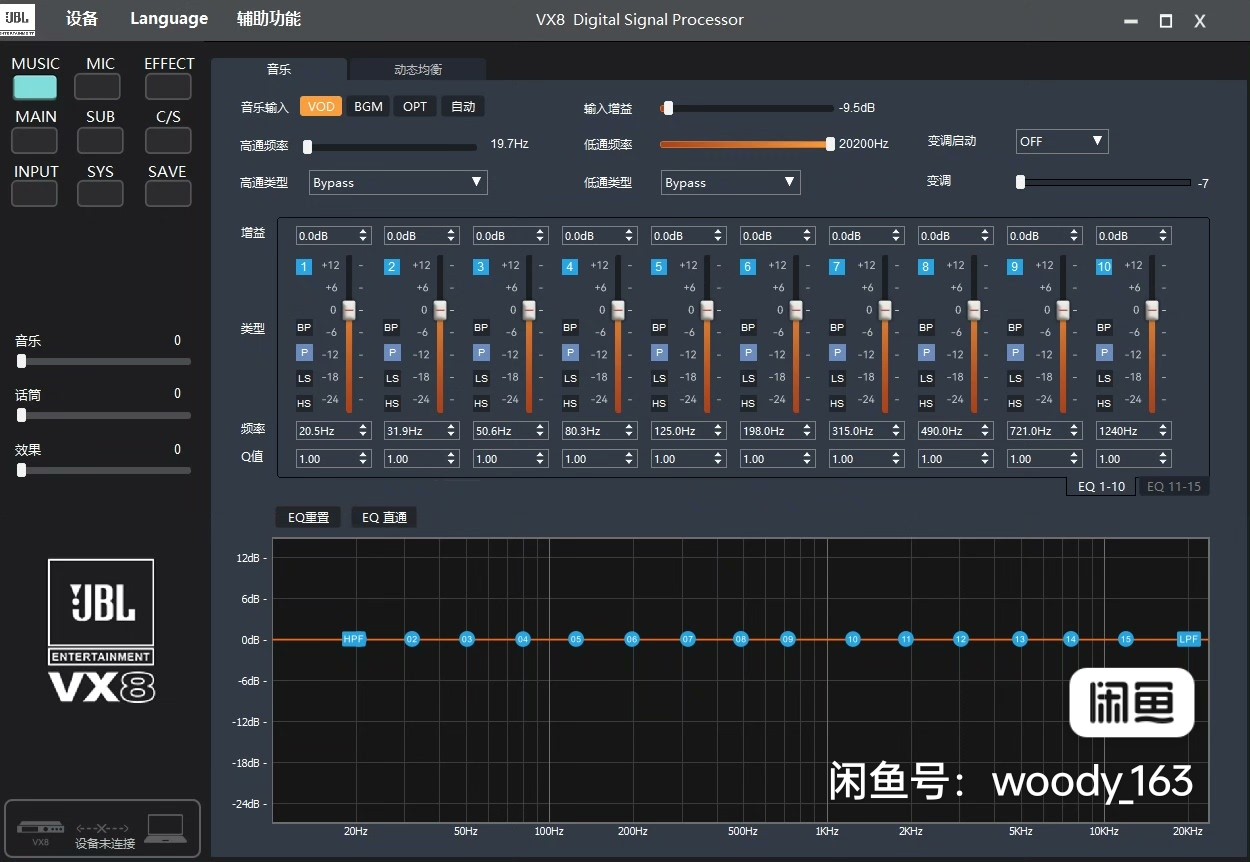Open the EFFECT section button
This screenshot has height=862, width=1250.
pos(168,87)
